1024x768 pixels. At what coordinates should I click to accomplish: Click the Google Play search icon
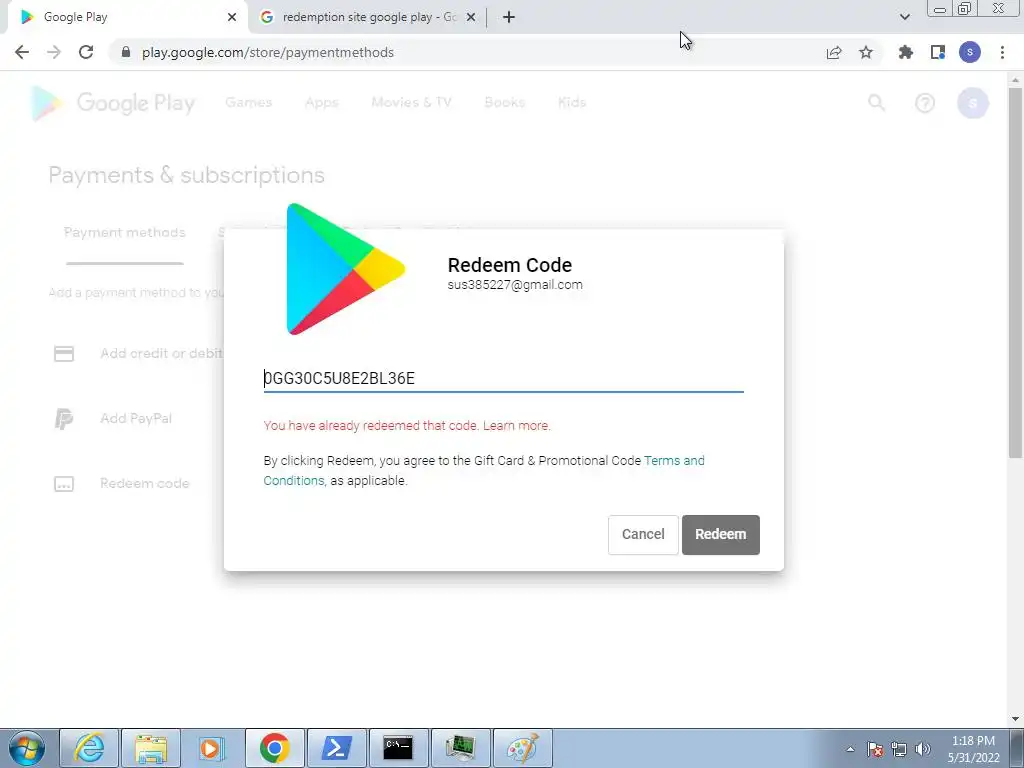pyautogui.click(x=876, y=103)
